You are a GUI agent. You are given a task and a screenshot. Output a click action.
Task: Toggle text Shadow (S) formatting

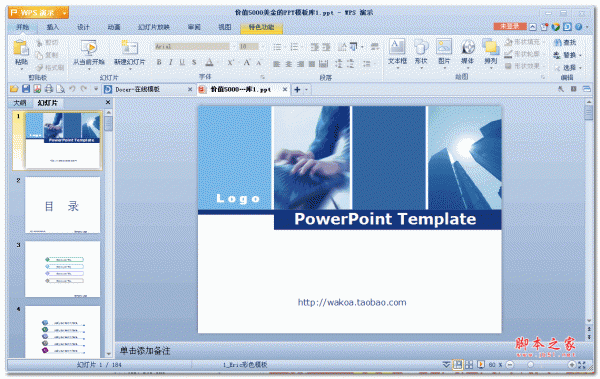tap(194, 62)
